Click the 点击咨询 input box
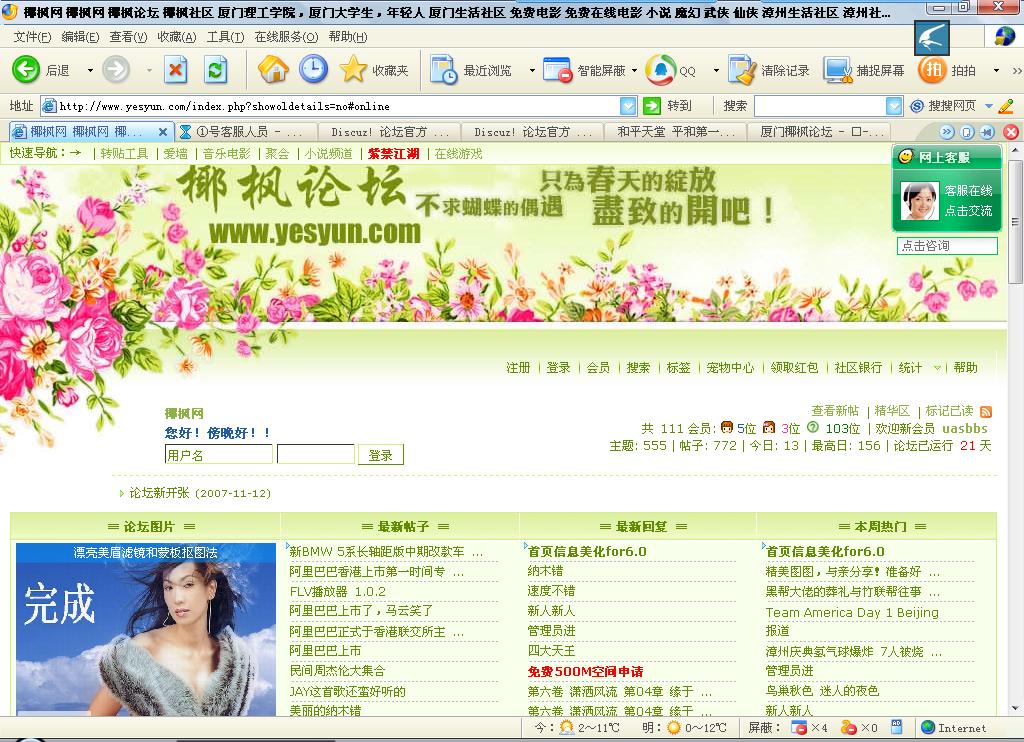The width and height of the screenshot is (1024, 742). (x=947, y=246)
